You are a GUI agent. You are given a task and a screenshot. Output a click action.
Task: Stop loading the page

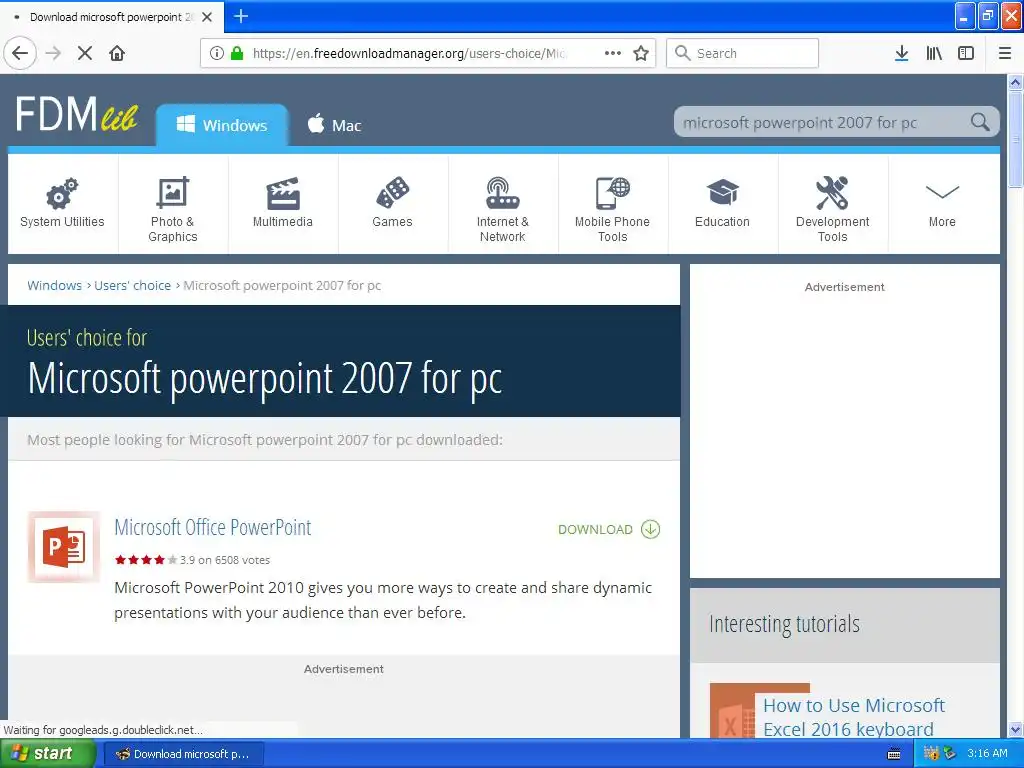tap(85, 53)
